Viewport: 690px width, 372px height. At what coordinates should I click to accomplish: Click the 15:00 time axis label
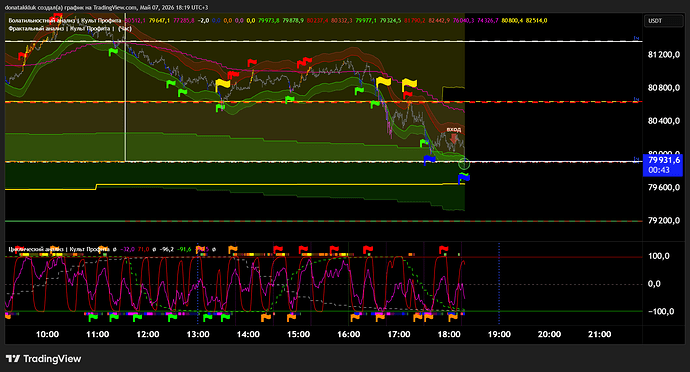pos(298,335)
